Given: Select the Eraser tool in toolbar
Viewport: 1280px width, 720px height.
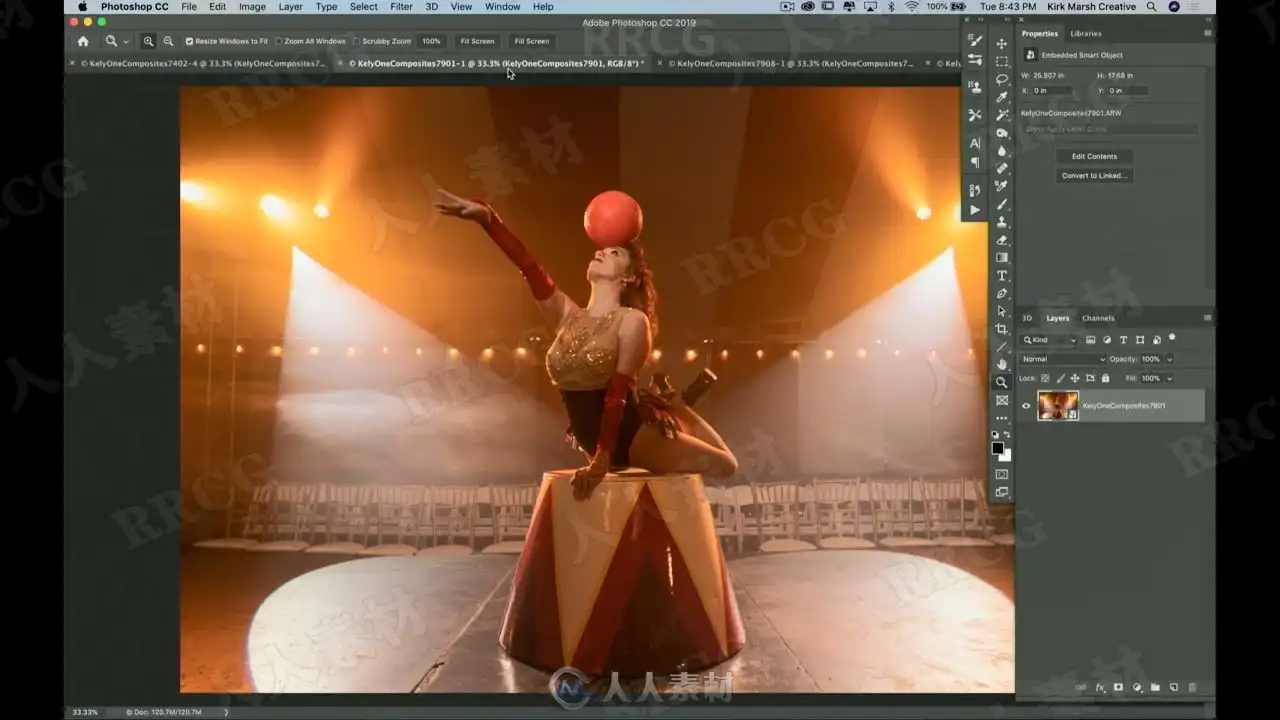Looking at the screenshot, I should click(x=1002, y=240).
